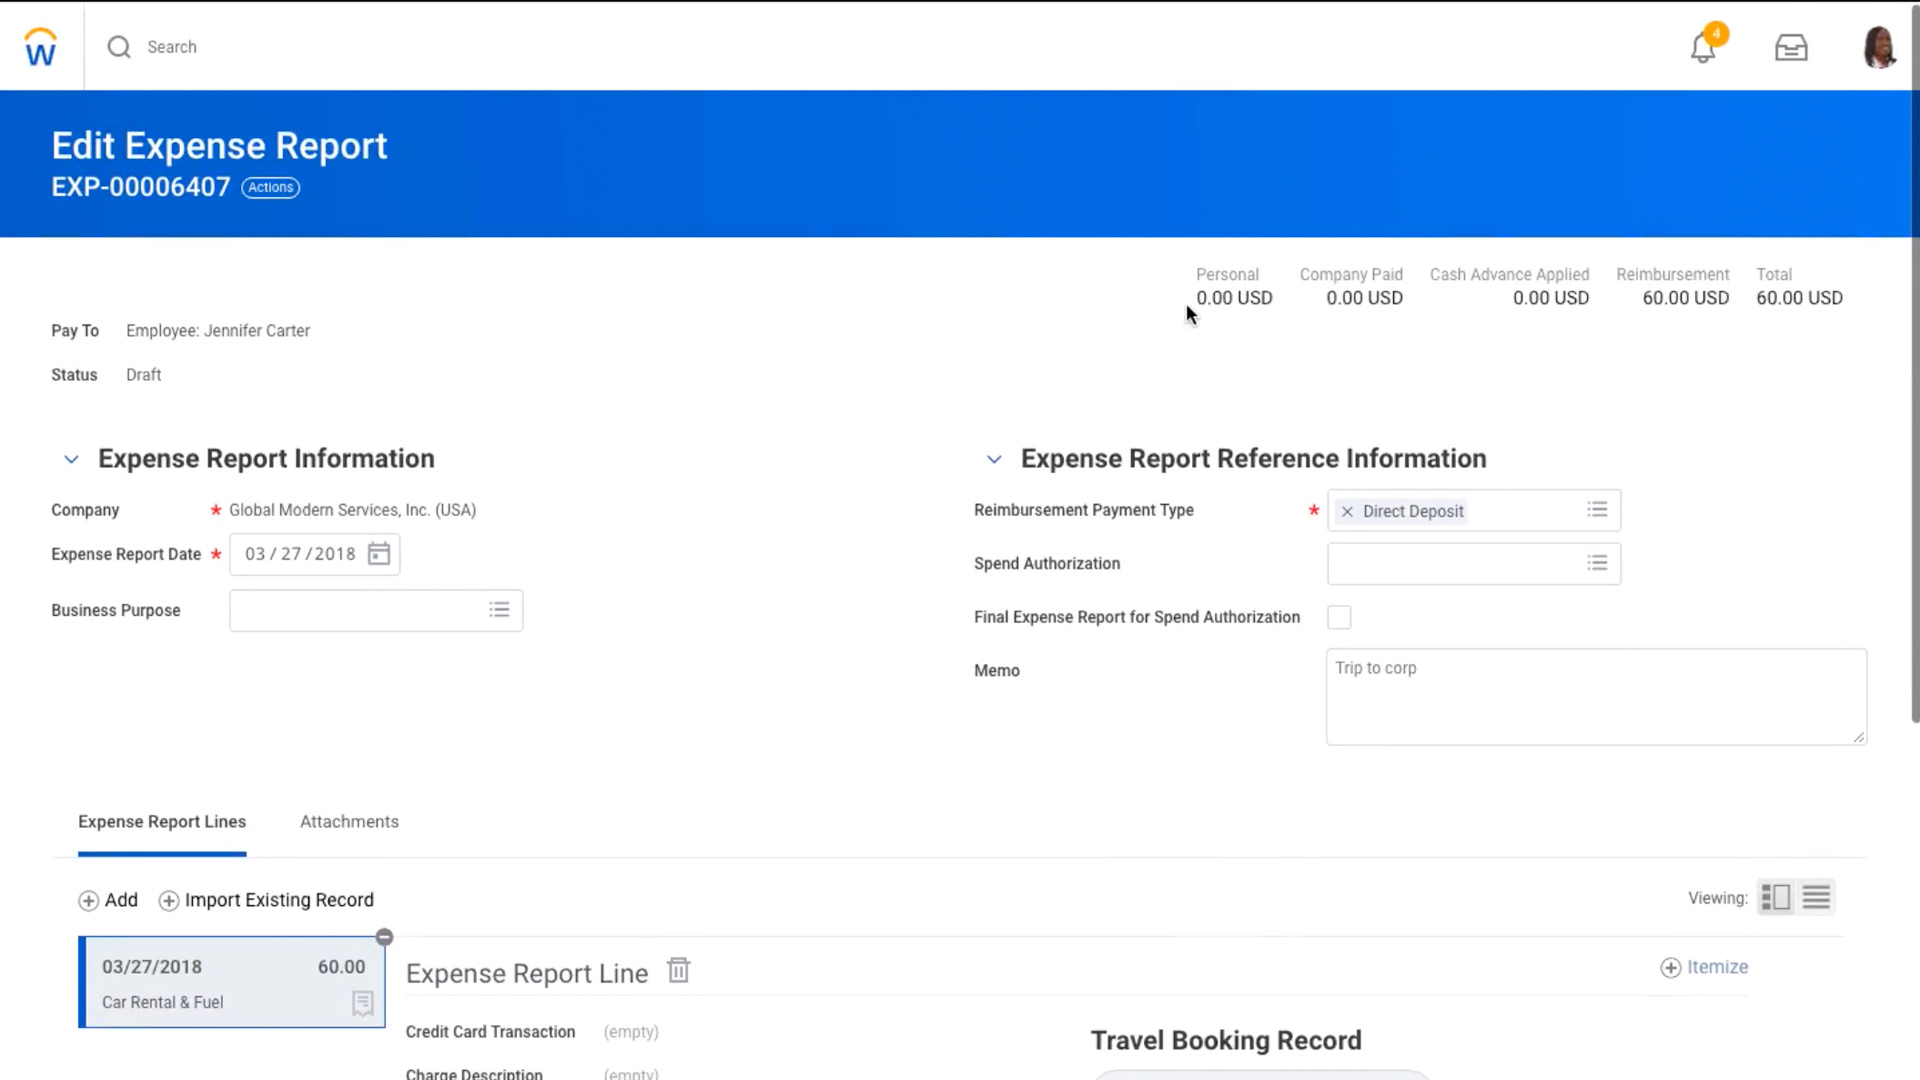Click Import Existing Record
The width and height of the screenshot is (1920, 1080).
point(266,900)
